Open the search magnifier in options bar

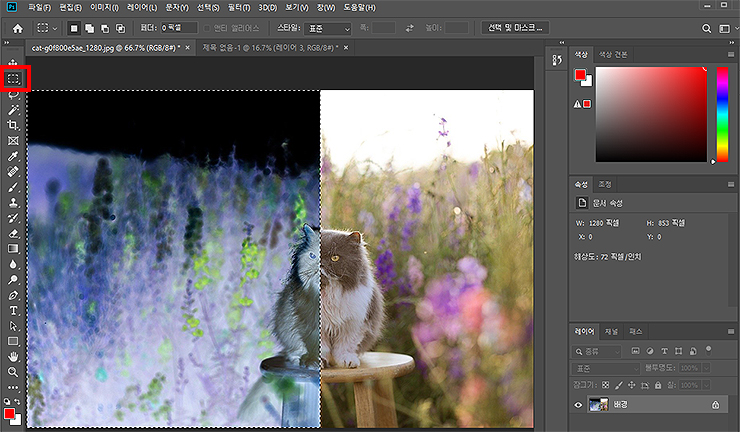point(706,28)
